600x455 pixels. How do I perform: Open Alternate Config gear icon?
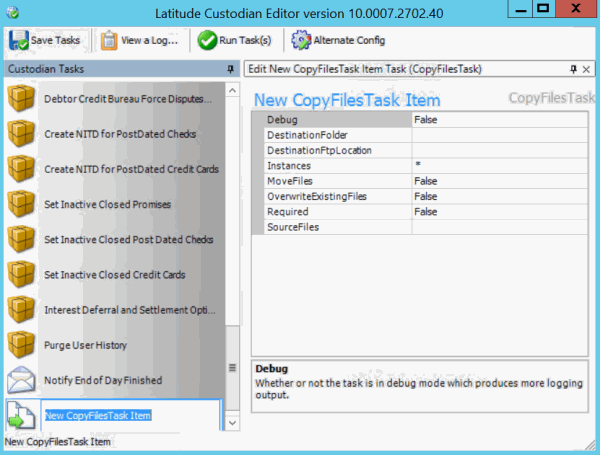tap(300, 40)
